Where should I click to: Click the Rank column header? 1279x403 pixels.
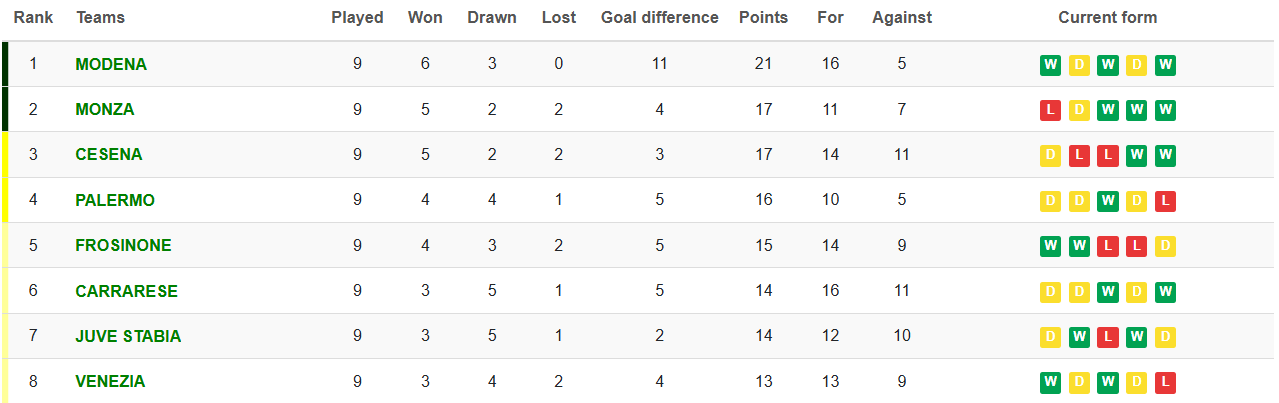coord(33,17)
